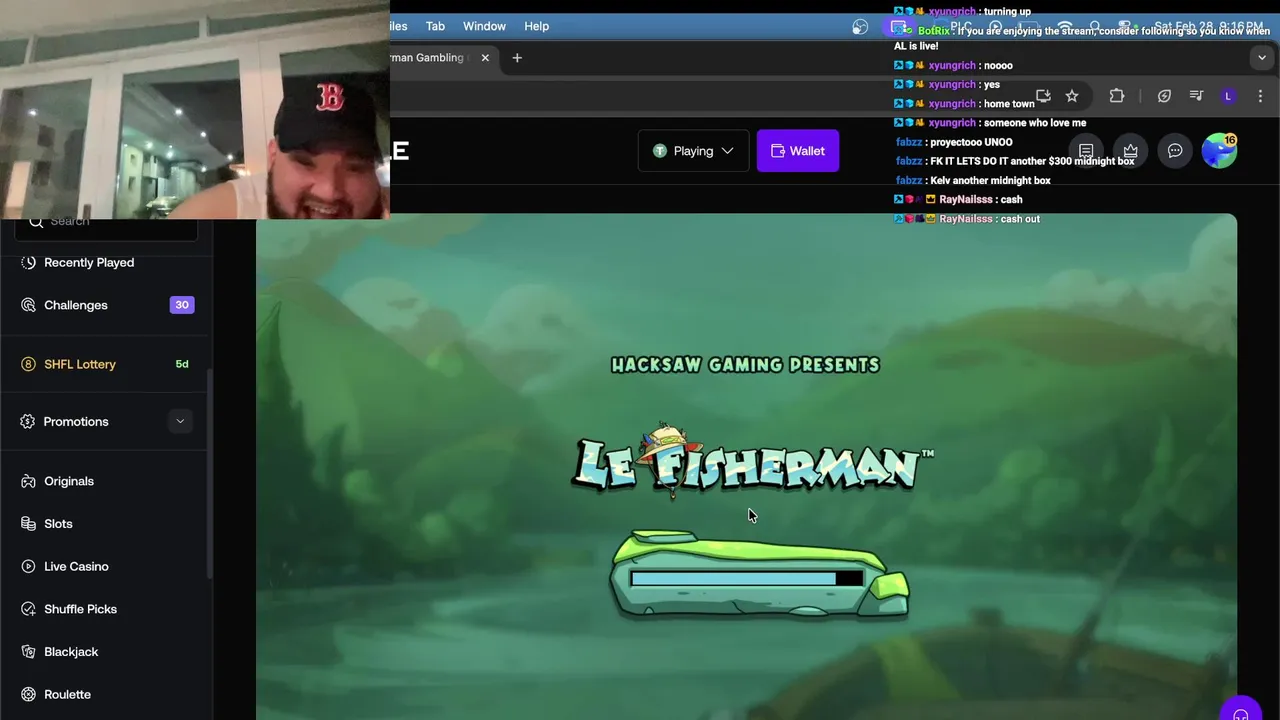The height and width of the screenshot is (720, 1280).
Task: Open the chat bubble icon
Action: coord(1175,151)
